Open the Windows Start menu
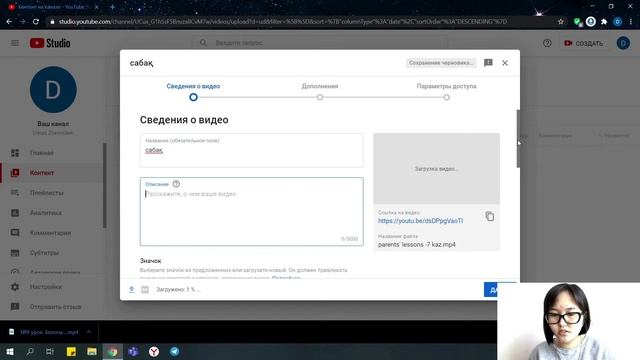The image size is (640, 360). (10, 351)
